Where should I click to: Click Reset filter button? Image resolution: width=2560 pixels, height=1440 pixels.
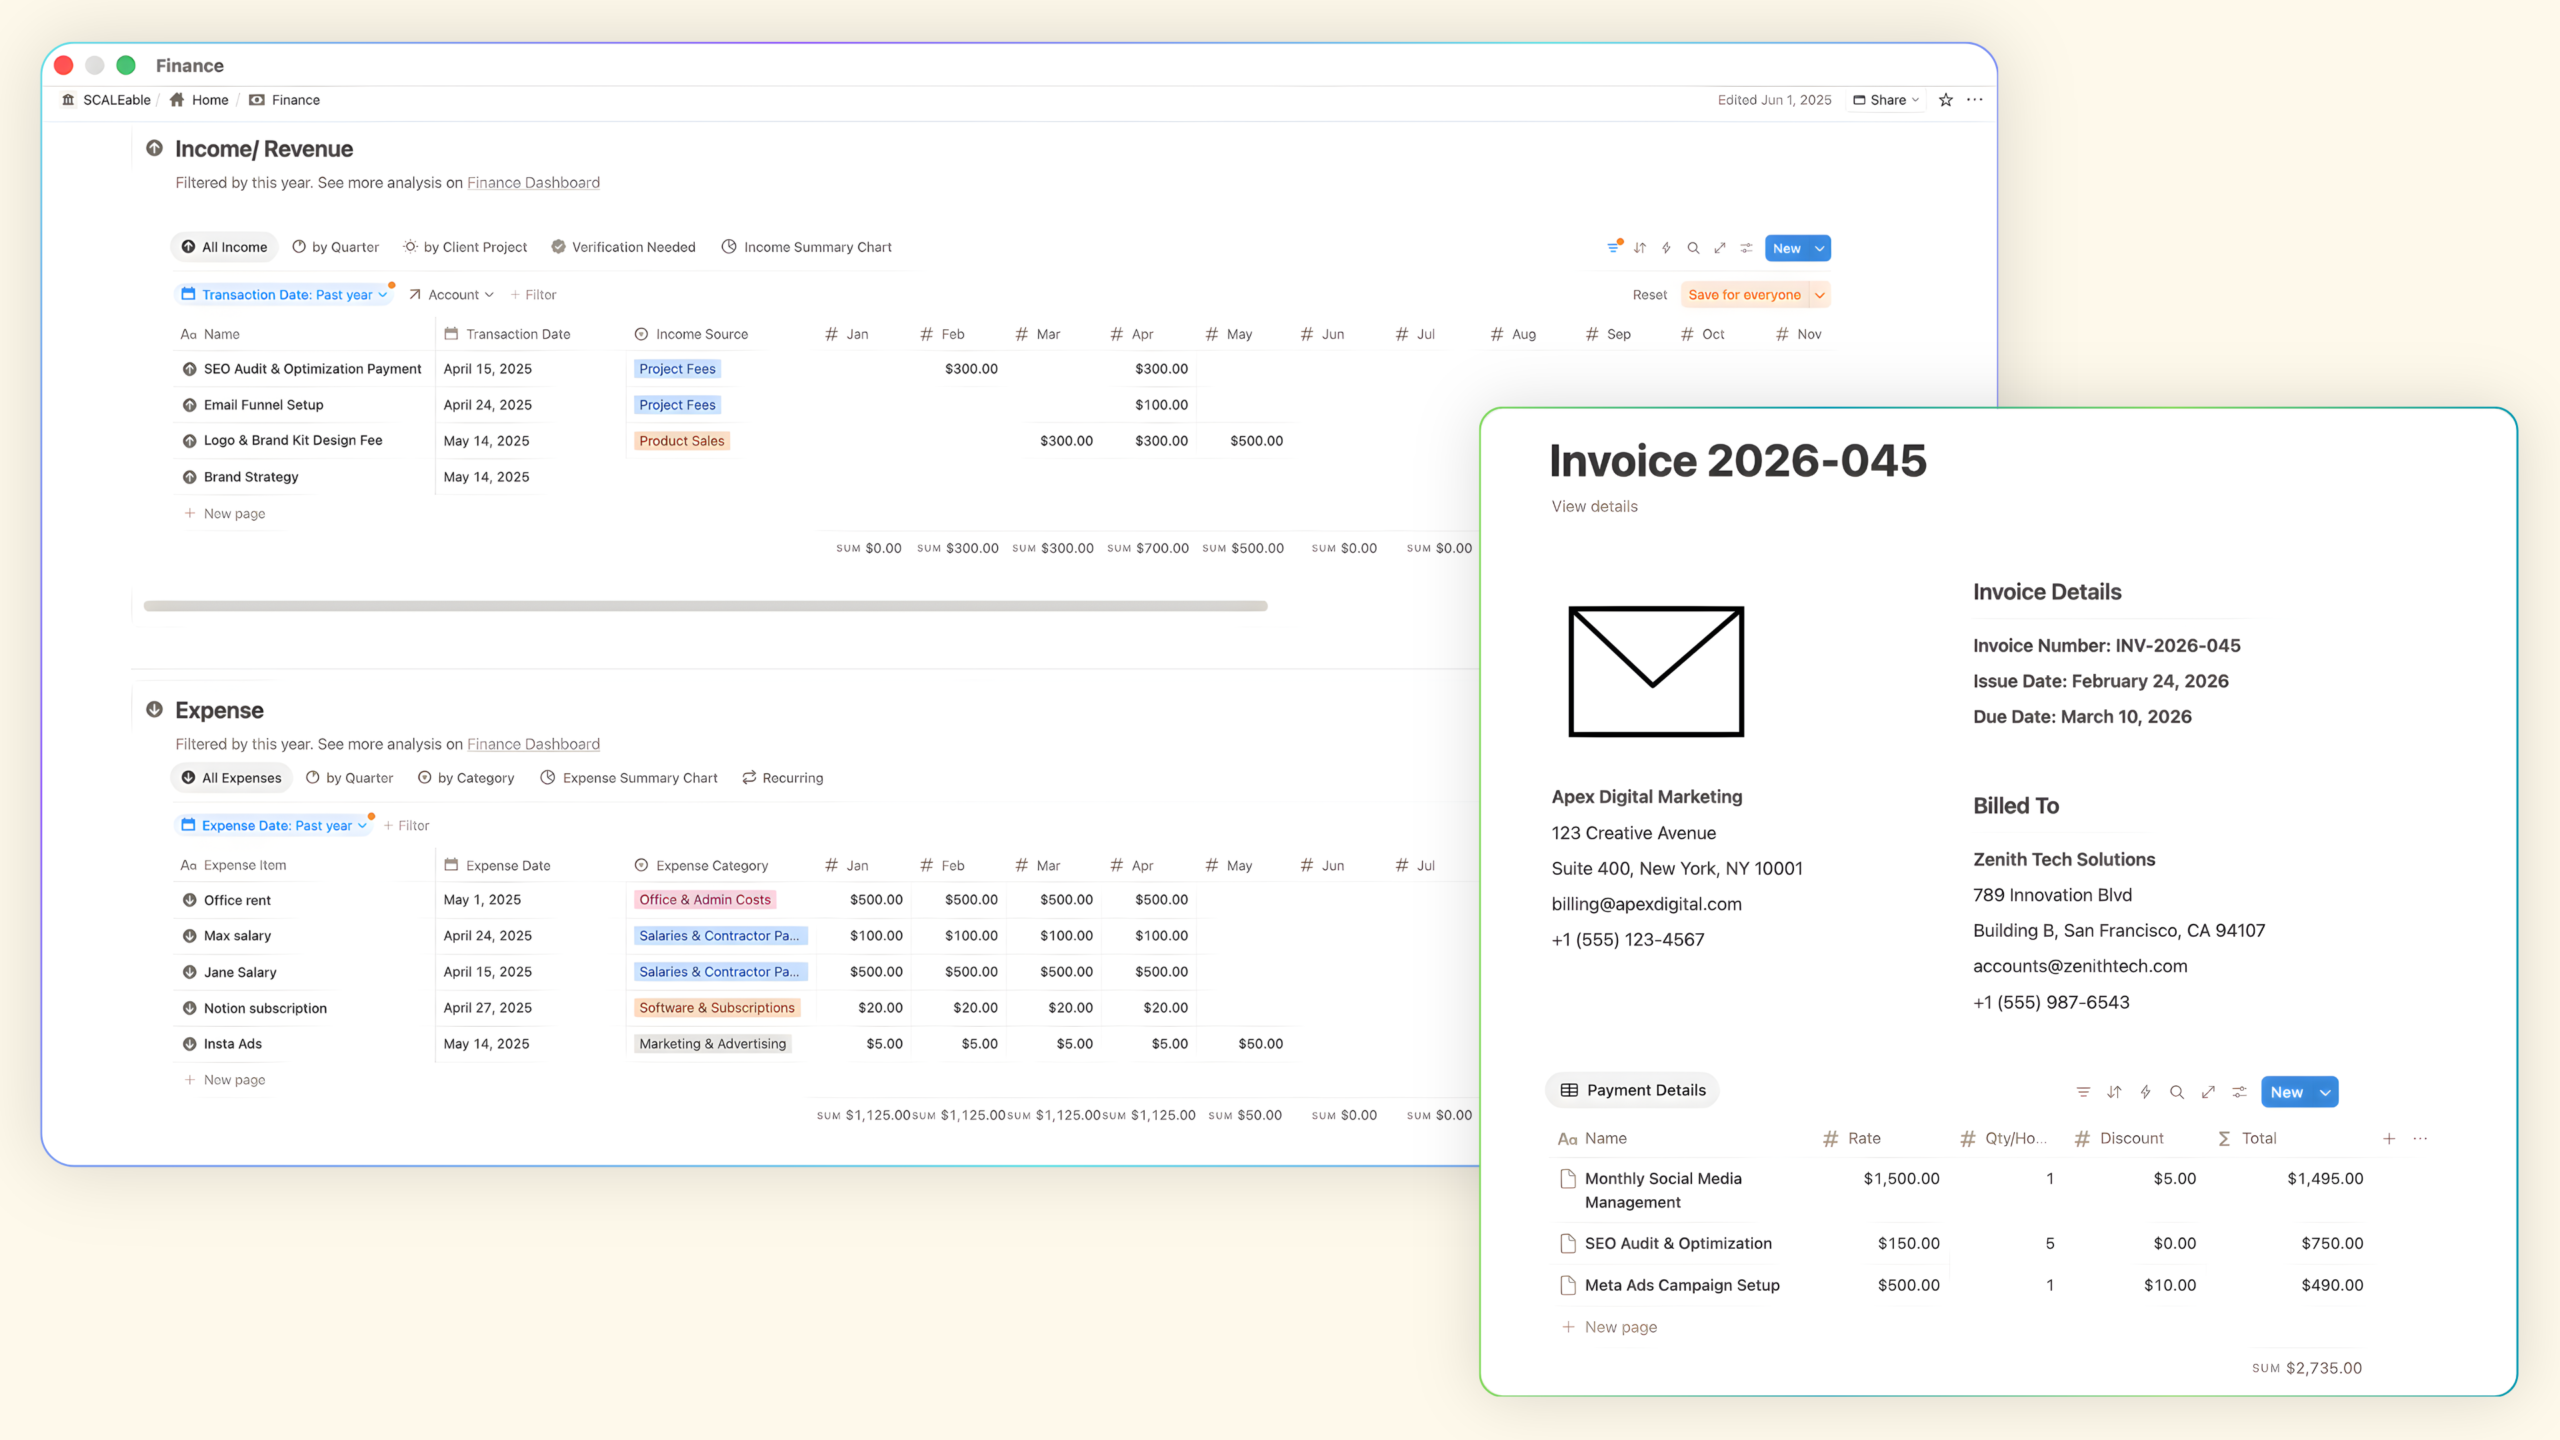(1649, 295)
